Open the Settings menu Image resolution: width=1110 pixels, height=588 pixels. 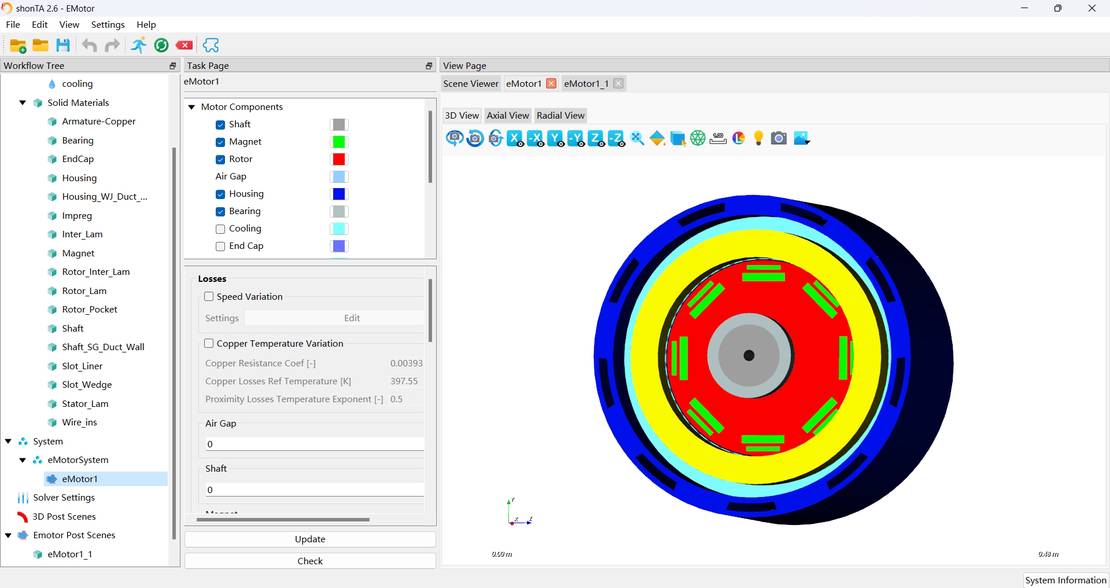tap(108, 24)
